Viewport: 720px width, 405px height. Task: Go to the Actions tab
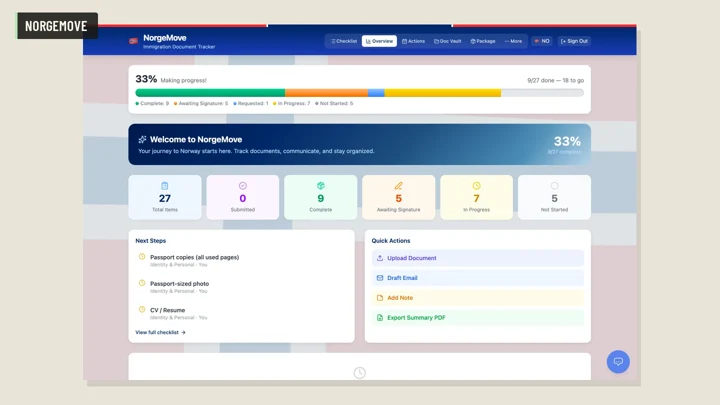[413, 41]
